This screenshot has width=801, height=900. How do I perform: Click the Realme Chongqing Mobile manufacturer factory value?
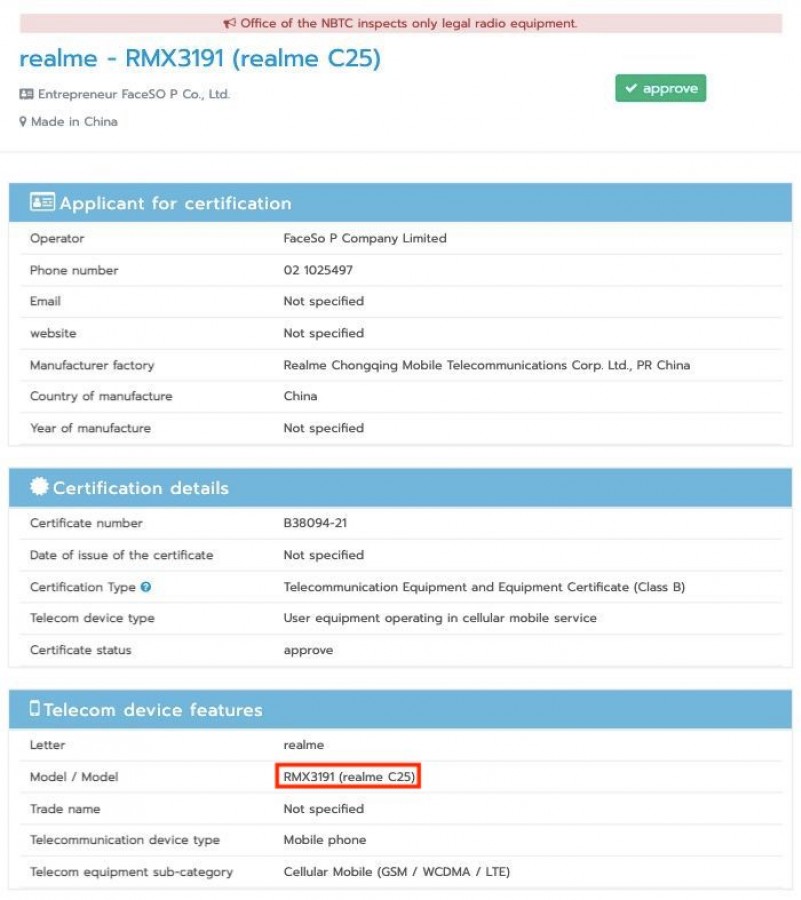487,365
